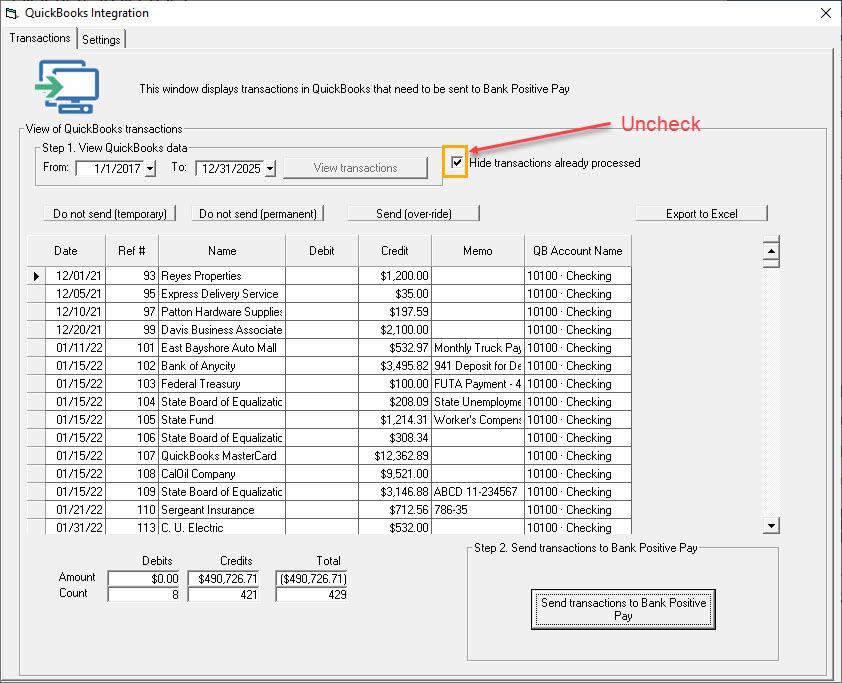Click the Debits amount field $0.00

pyautogui.click(x=143, y=578)
